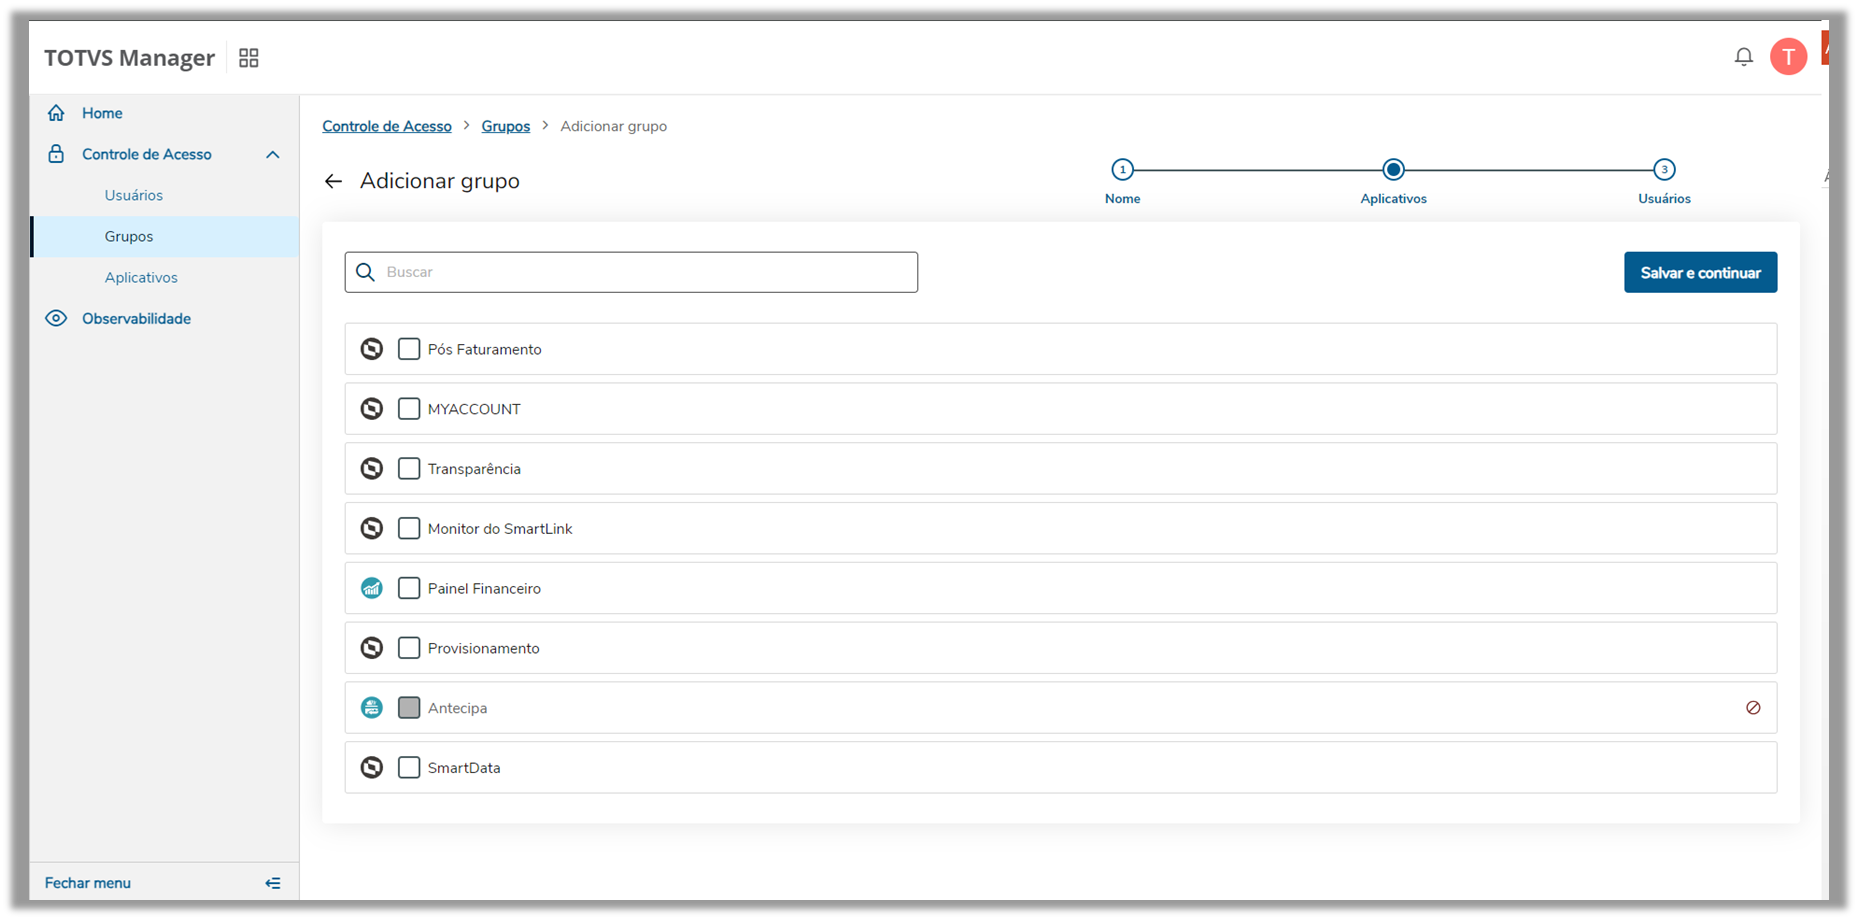The width and height of the screenshot is (1858, 920).
Task: Click the magnifier icon in the search box
Action: [x=366, y=272]
